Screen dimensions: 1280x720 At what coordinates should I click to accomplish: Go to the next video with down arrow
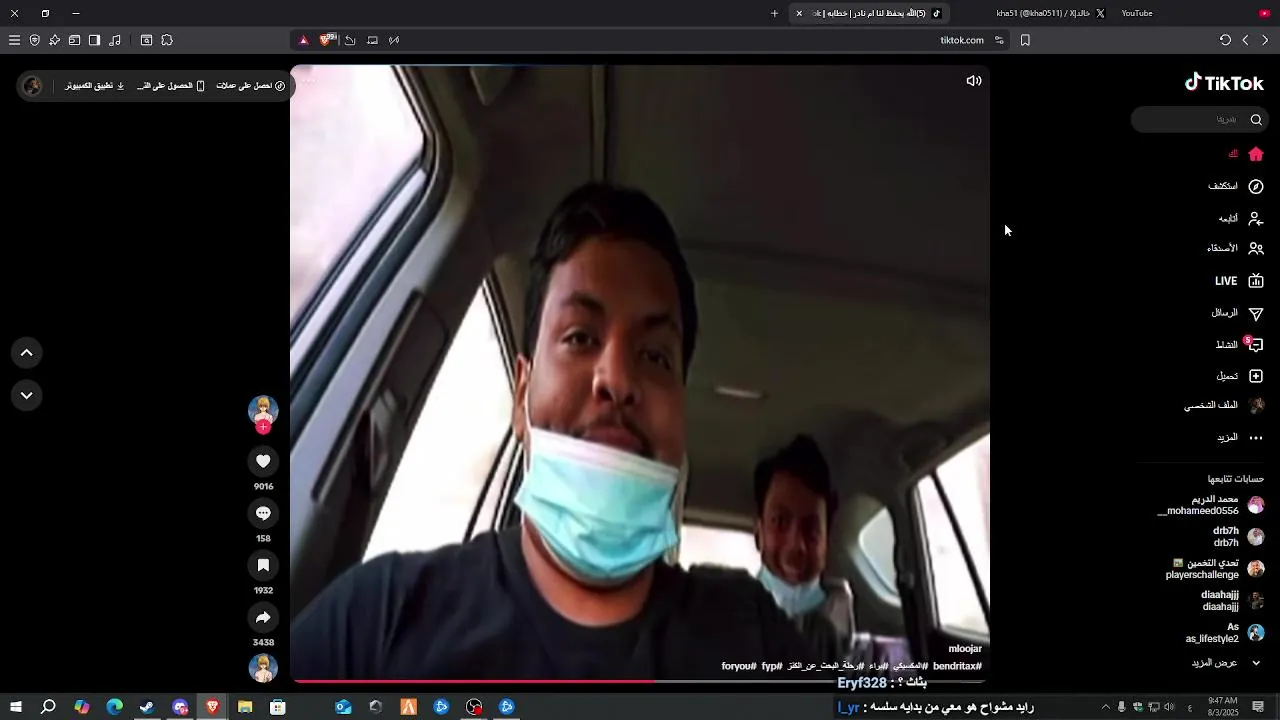coord(27,395)
